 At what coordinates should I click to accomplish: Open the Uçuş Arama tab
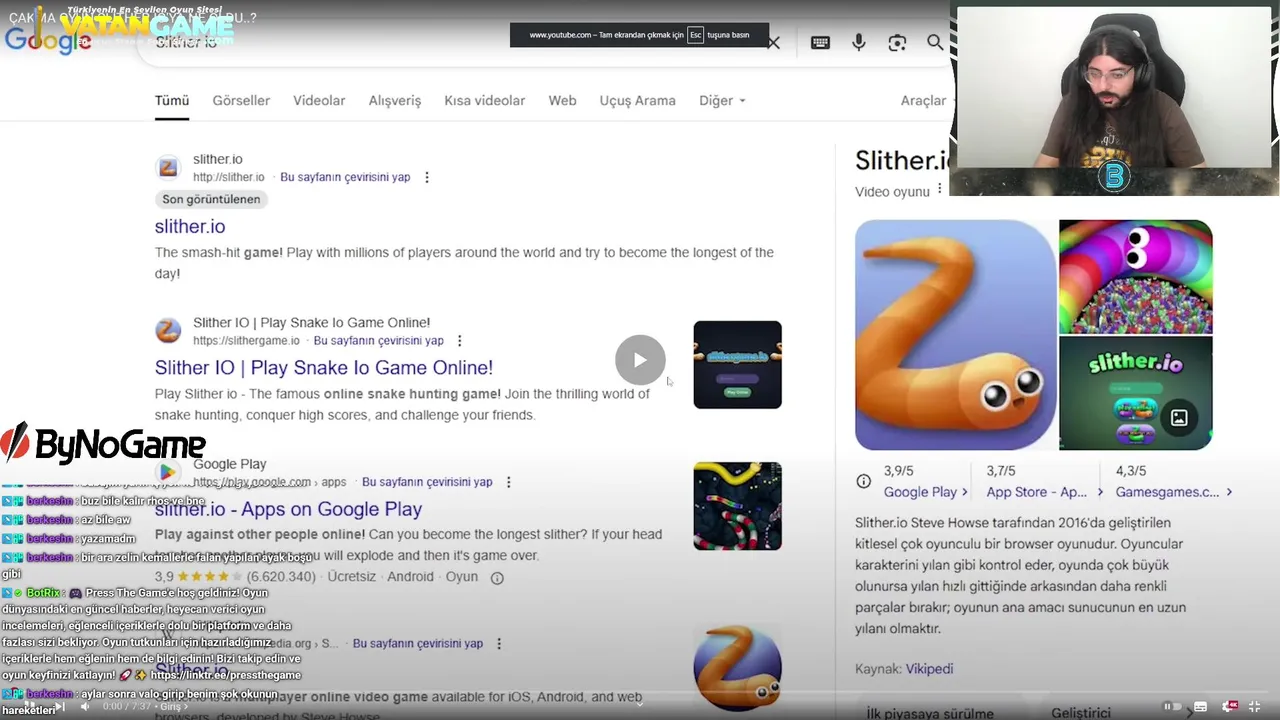[x=638, y=100]
